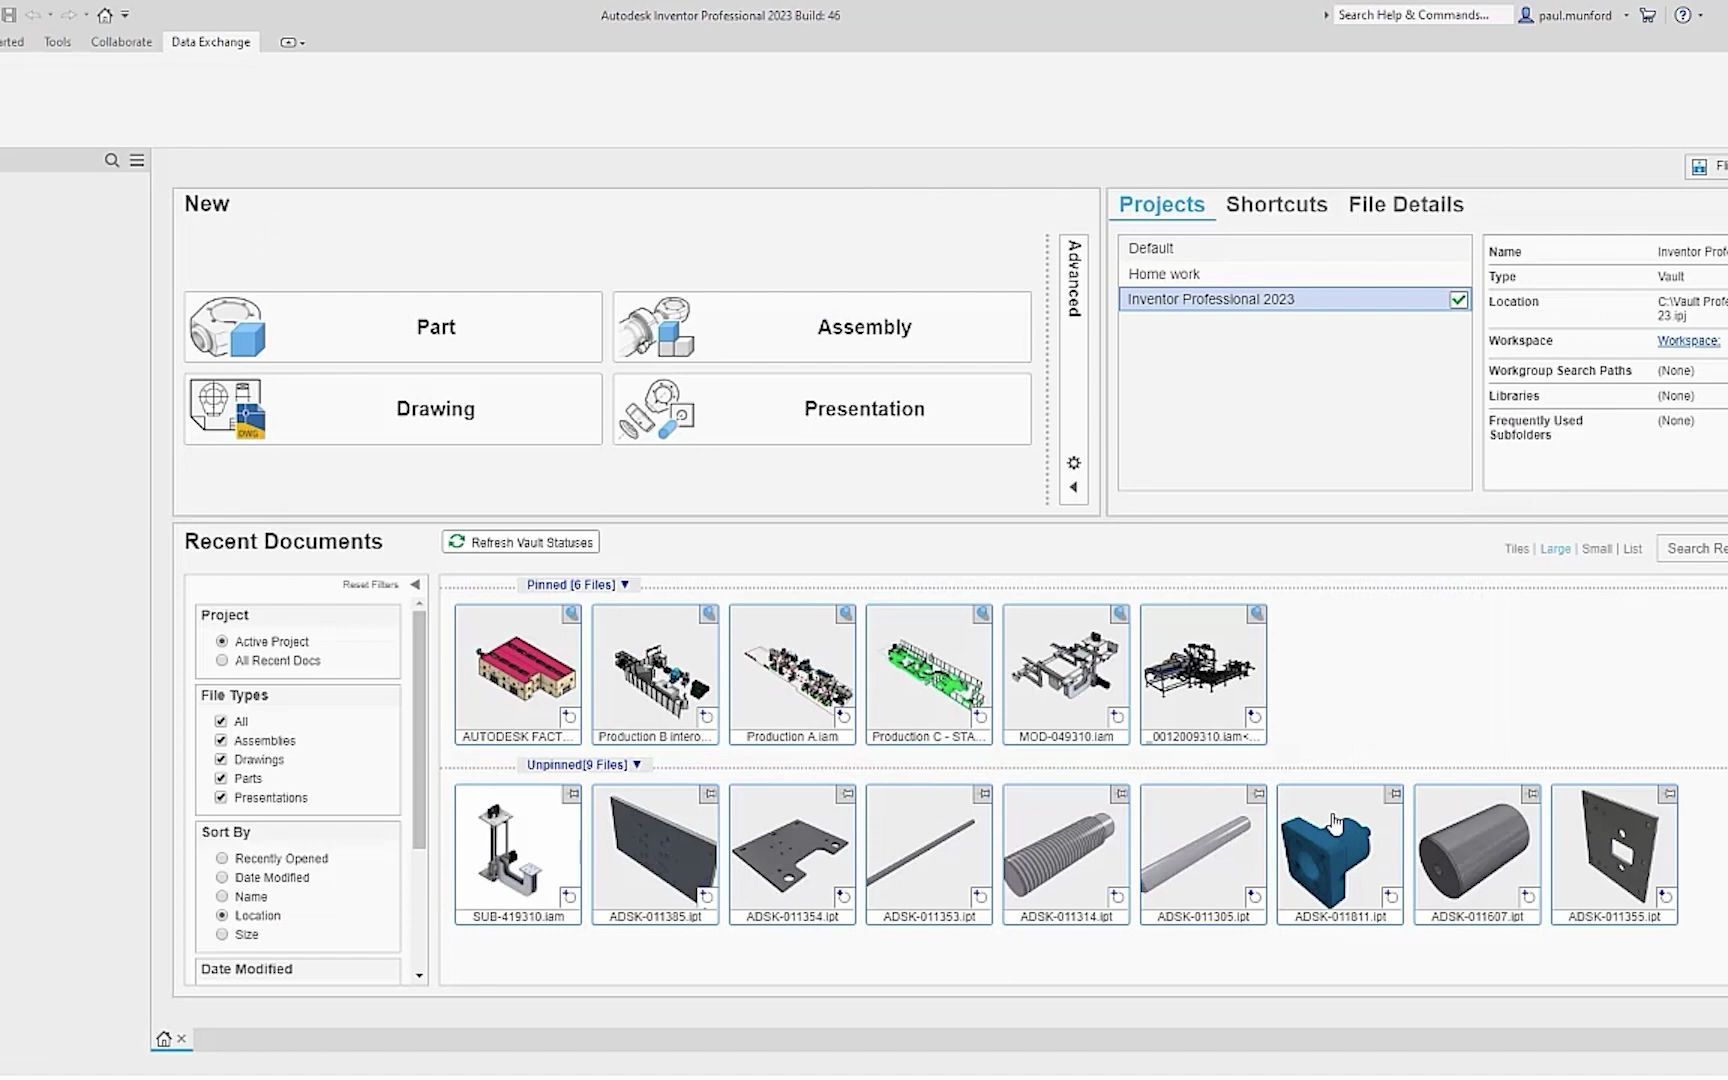This screenshot has width=1728, height=1080.
Task: Open the Workspace link in project details
Action: point(1688,341)
